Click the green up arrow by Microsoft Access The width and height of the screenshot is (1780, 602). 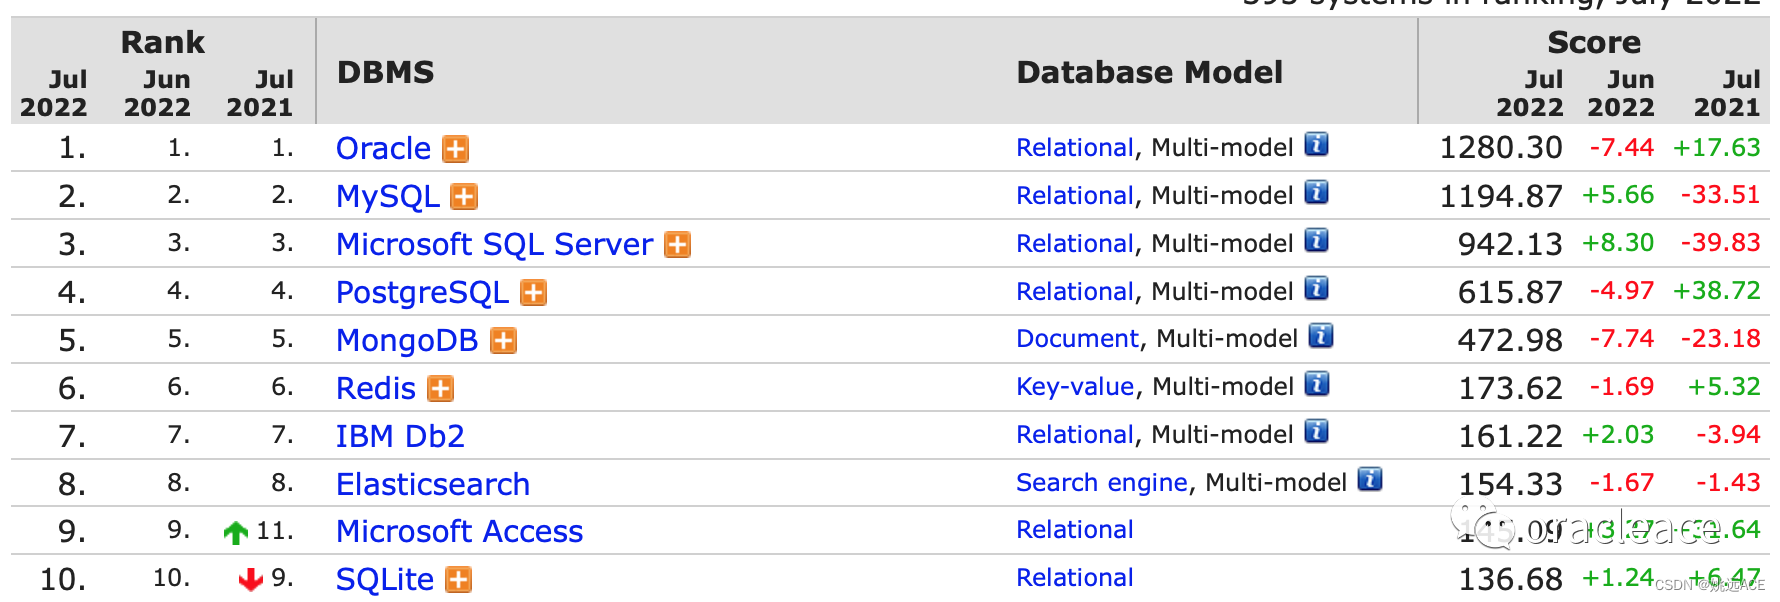pos(236,533)
